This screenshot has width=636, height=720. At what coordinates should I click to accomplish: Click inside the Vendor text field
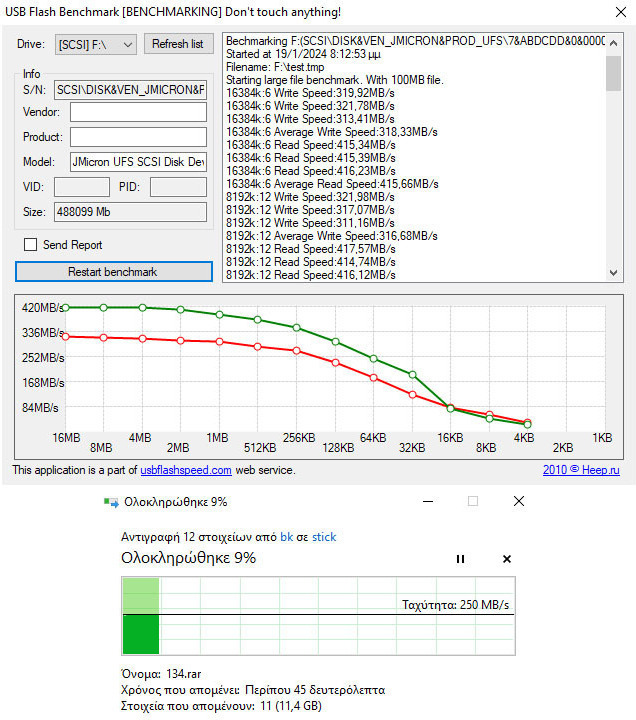pyautogui.click(x=138, y=112)
